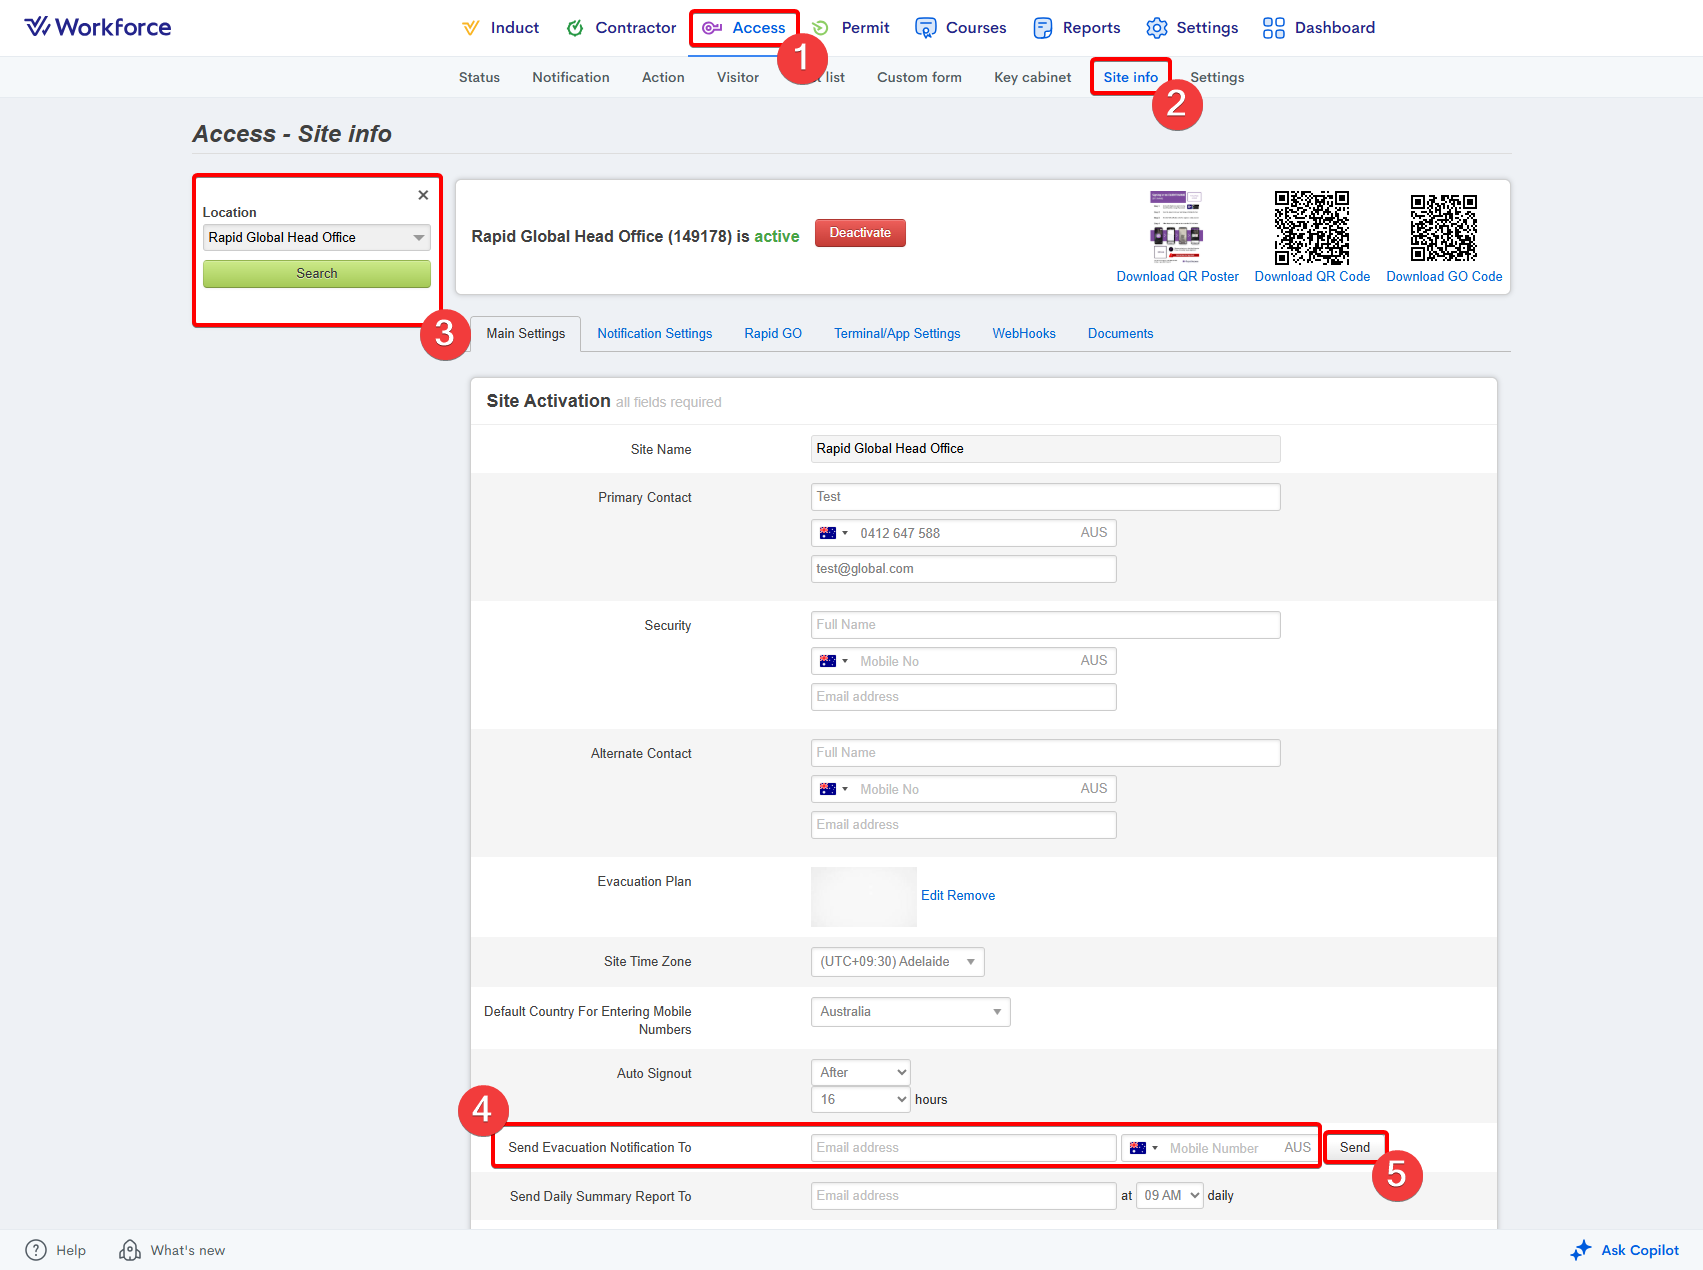Click the Courses icon in navigation

[925, 28]
